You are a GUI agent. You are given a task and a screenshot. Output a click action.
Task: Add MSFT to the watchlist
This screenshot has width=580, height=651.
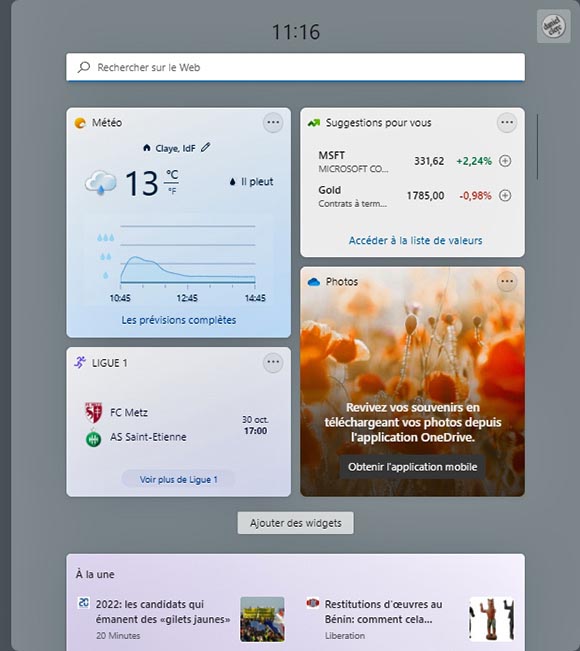pos(505,161)
